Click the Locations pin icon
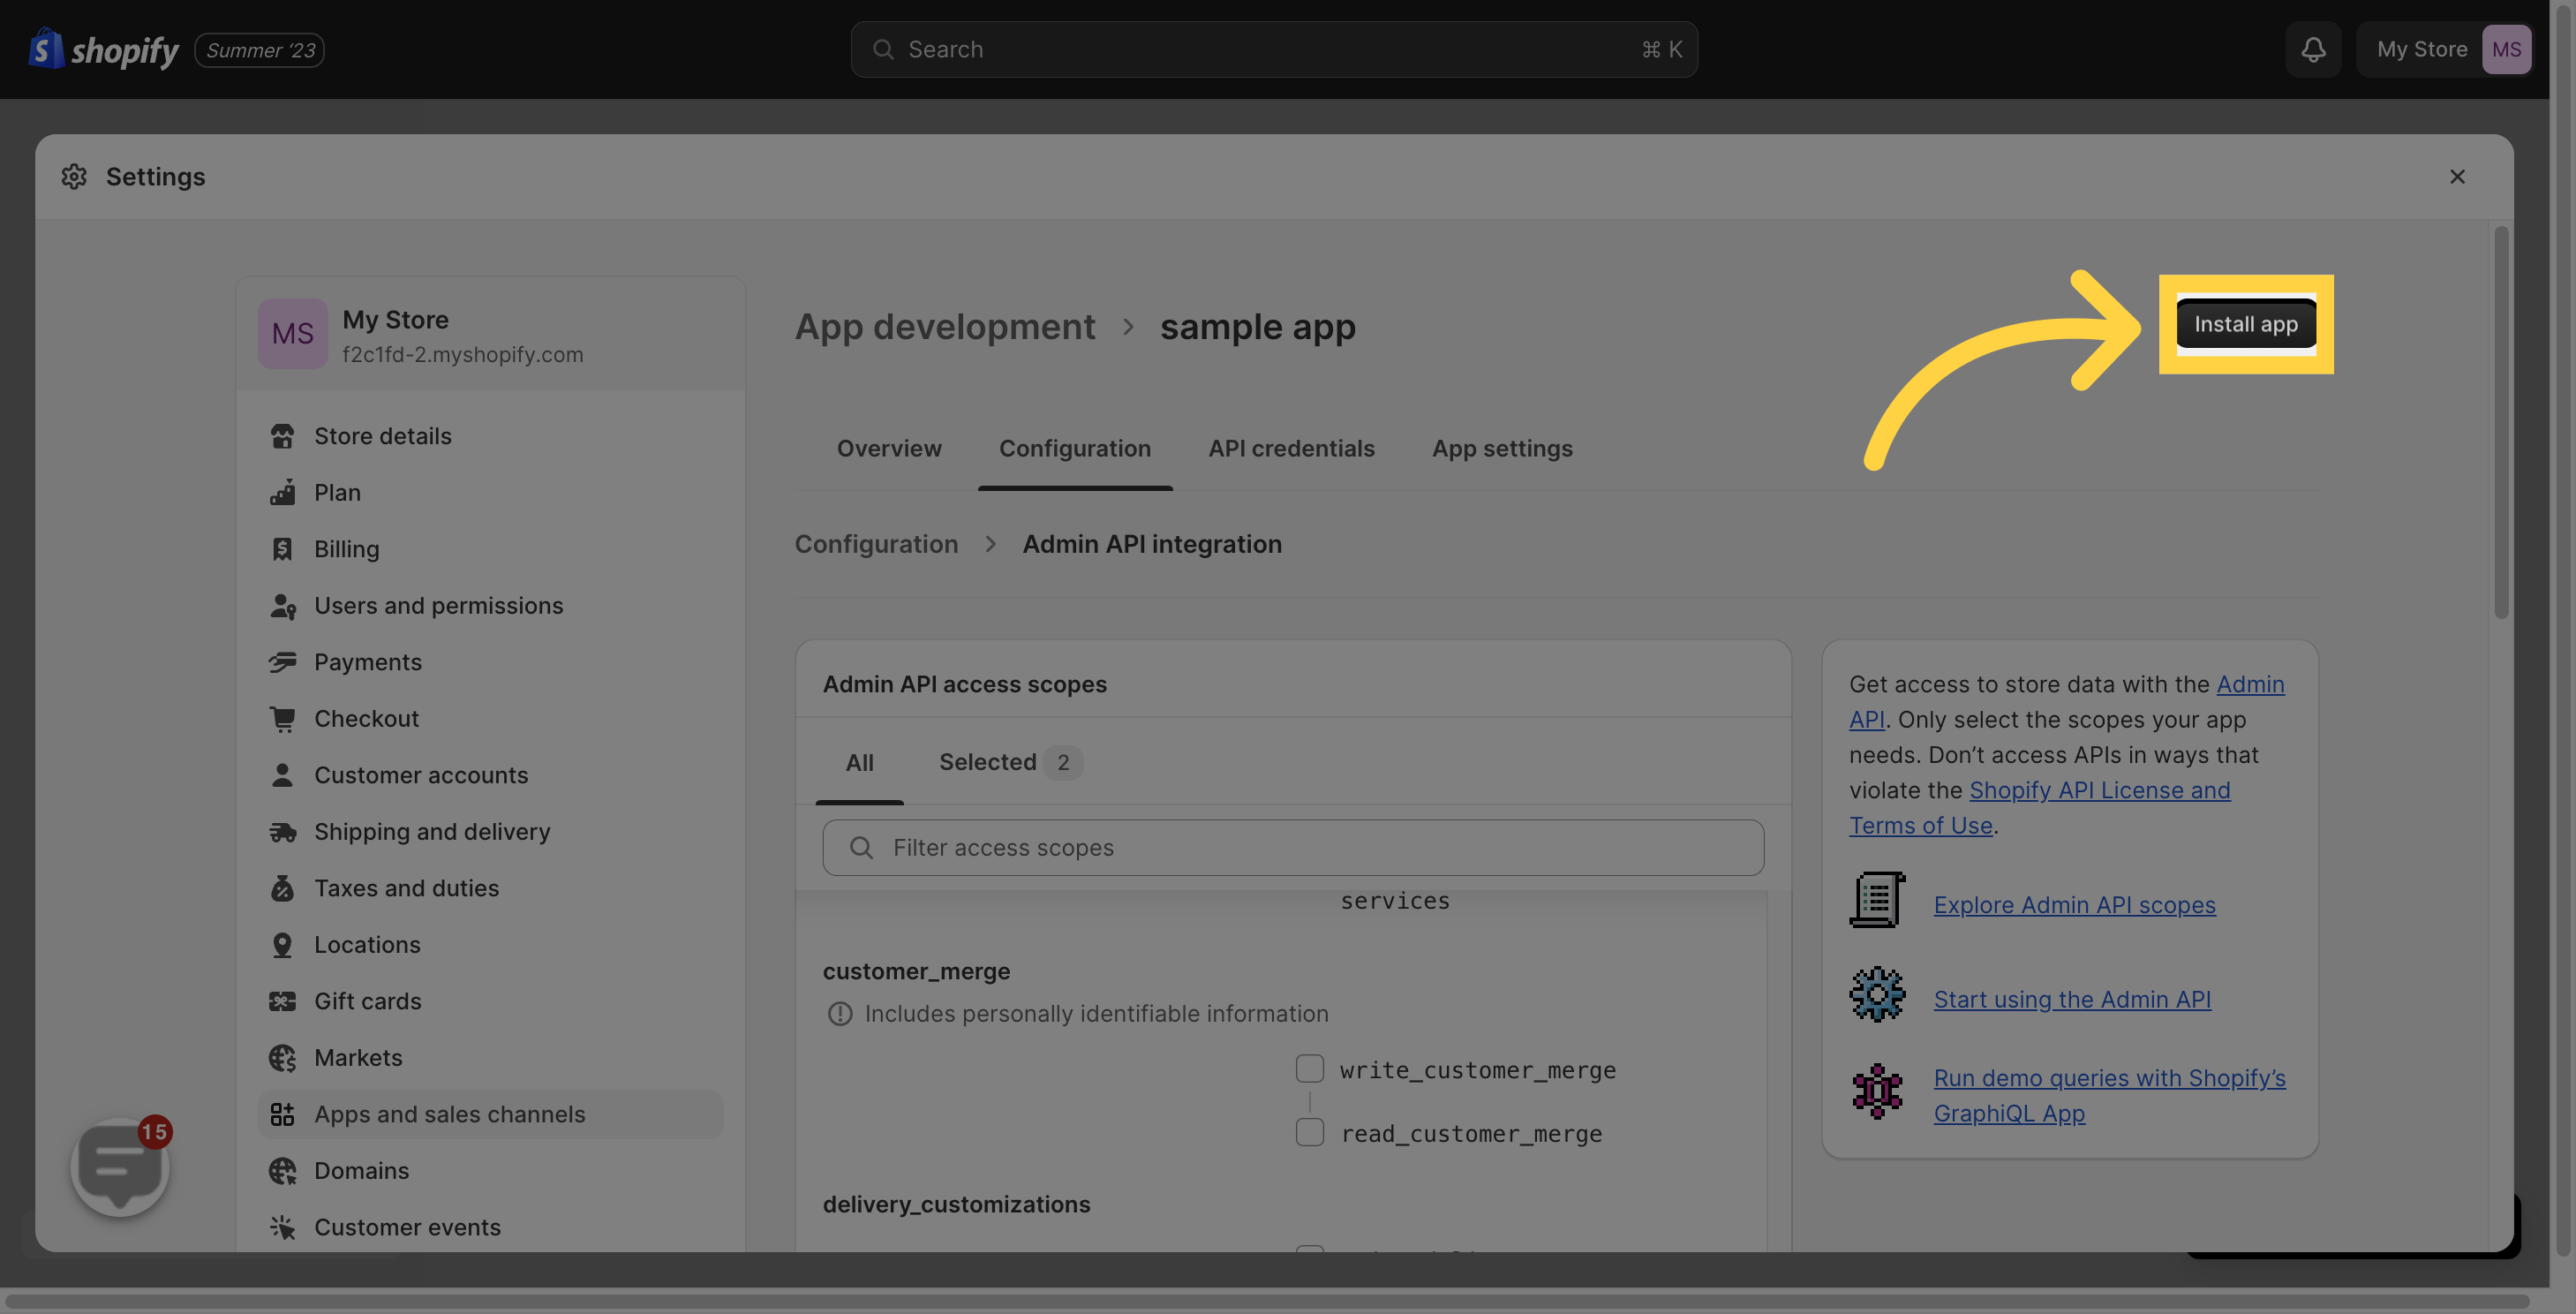Viewport: 2576px width, 1314px height. 282,945
